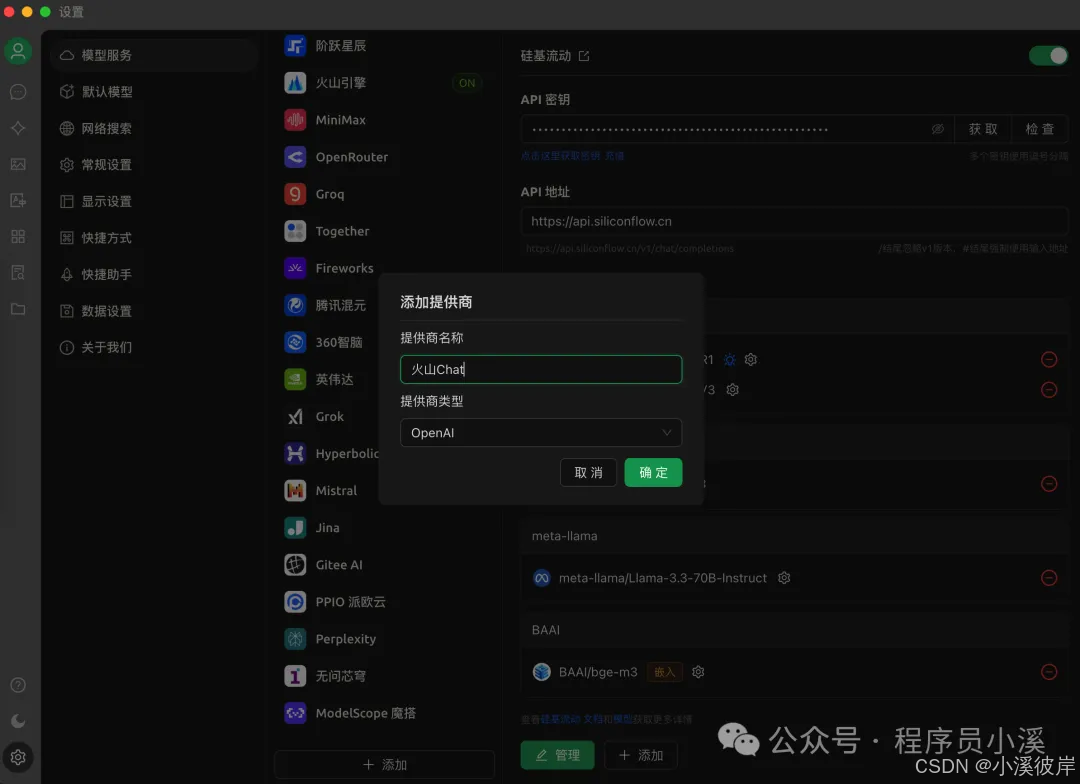1080x784 pixels.
Task: Open the agents sparkle icon in sidebar
Action: (x=18, y=128)
